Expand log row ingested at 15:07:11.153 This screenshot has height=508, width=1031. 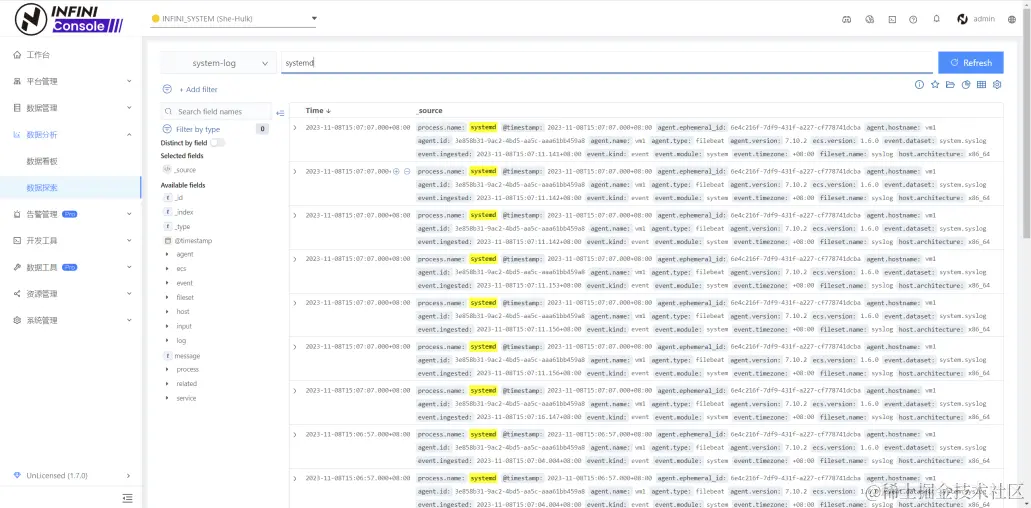point(295,259)
